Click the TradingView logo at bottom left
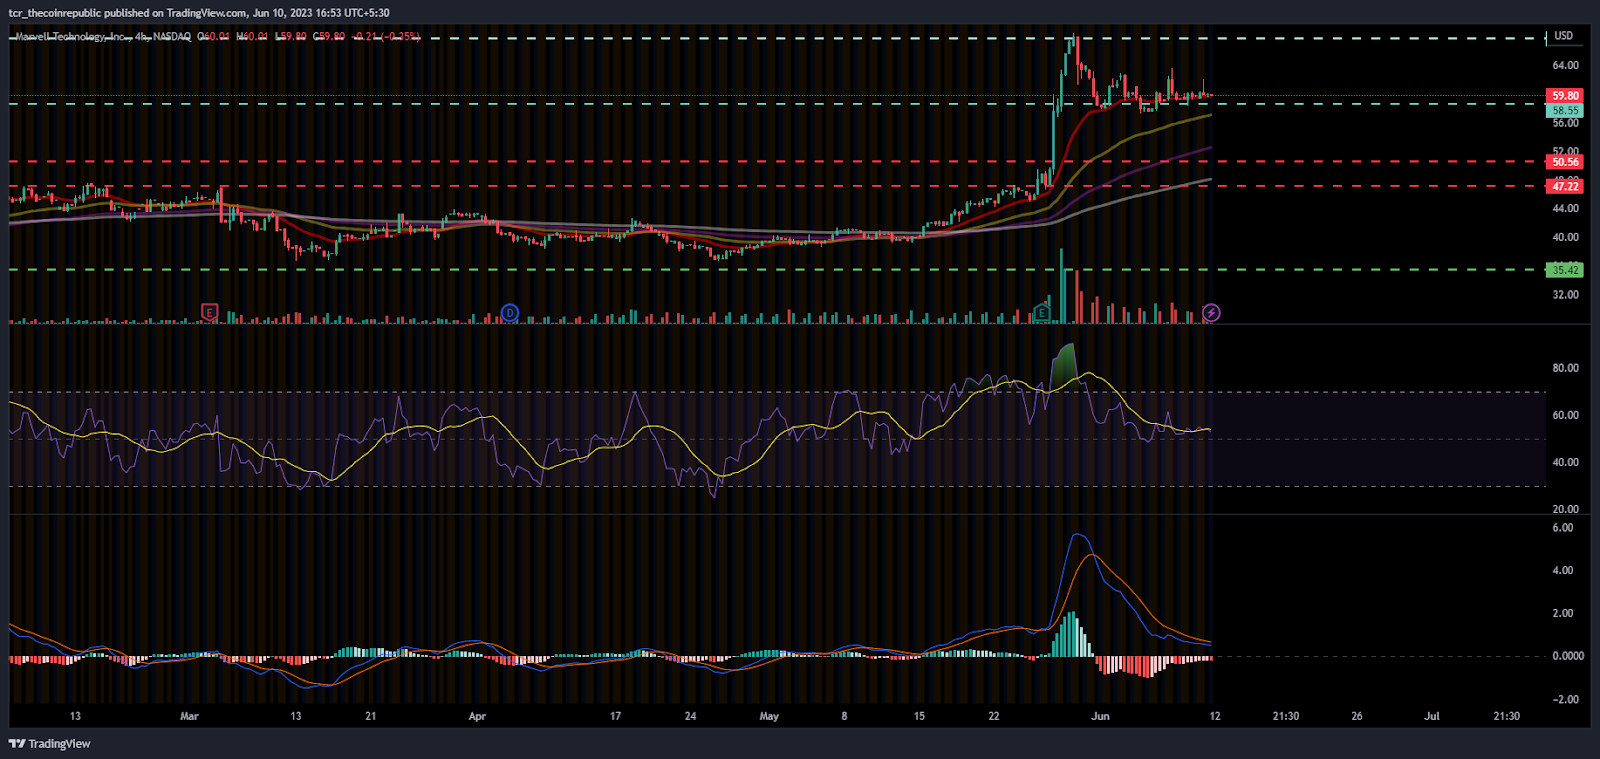The height and width of the screenshot is (759, 1600). (x=50, y=744)
